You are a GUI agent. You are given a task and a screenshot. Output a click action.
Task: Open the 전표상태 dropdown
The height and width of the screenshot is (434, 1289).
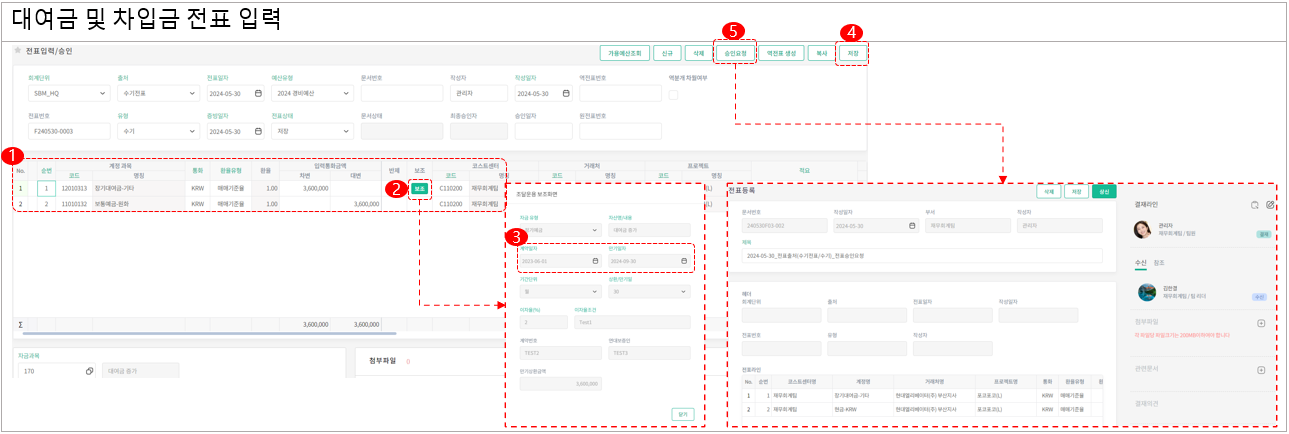(x=344, y=131)
